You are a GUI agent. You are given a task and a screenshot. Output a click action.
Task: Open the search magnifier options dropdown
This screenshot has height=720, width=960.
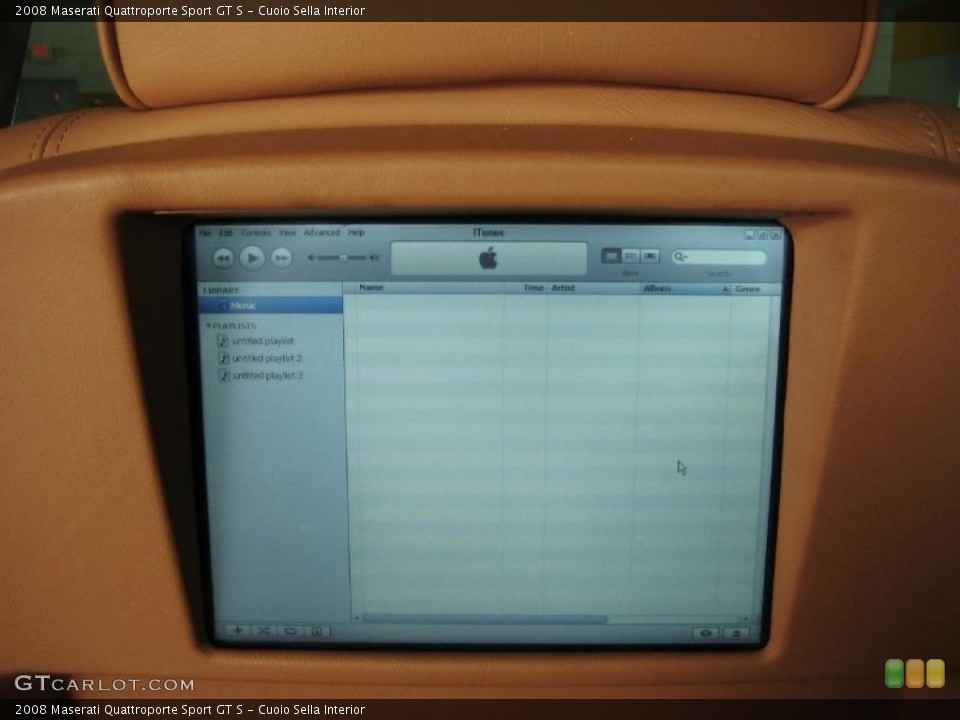(x=680, y=257)
